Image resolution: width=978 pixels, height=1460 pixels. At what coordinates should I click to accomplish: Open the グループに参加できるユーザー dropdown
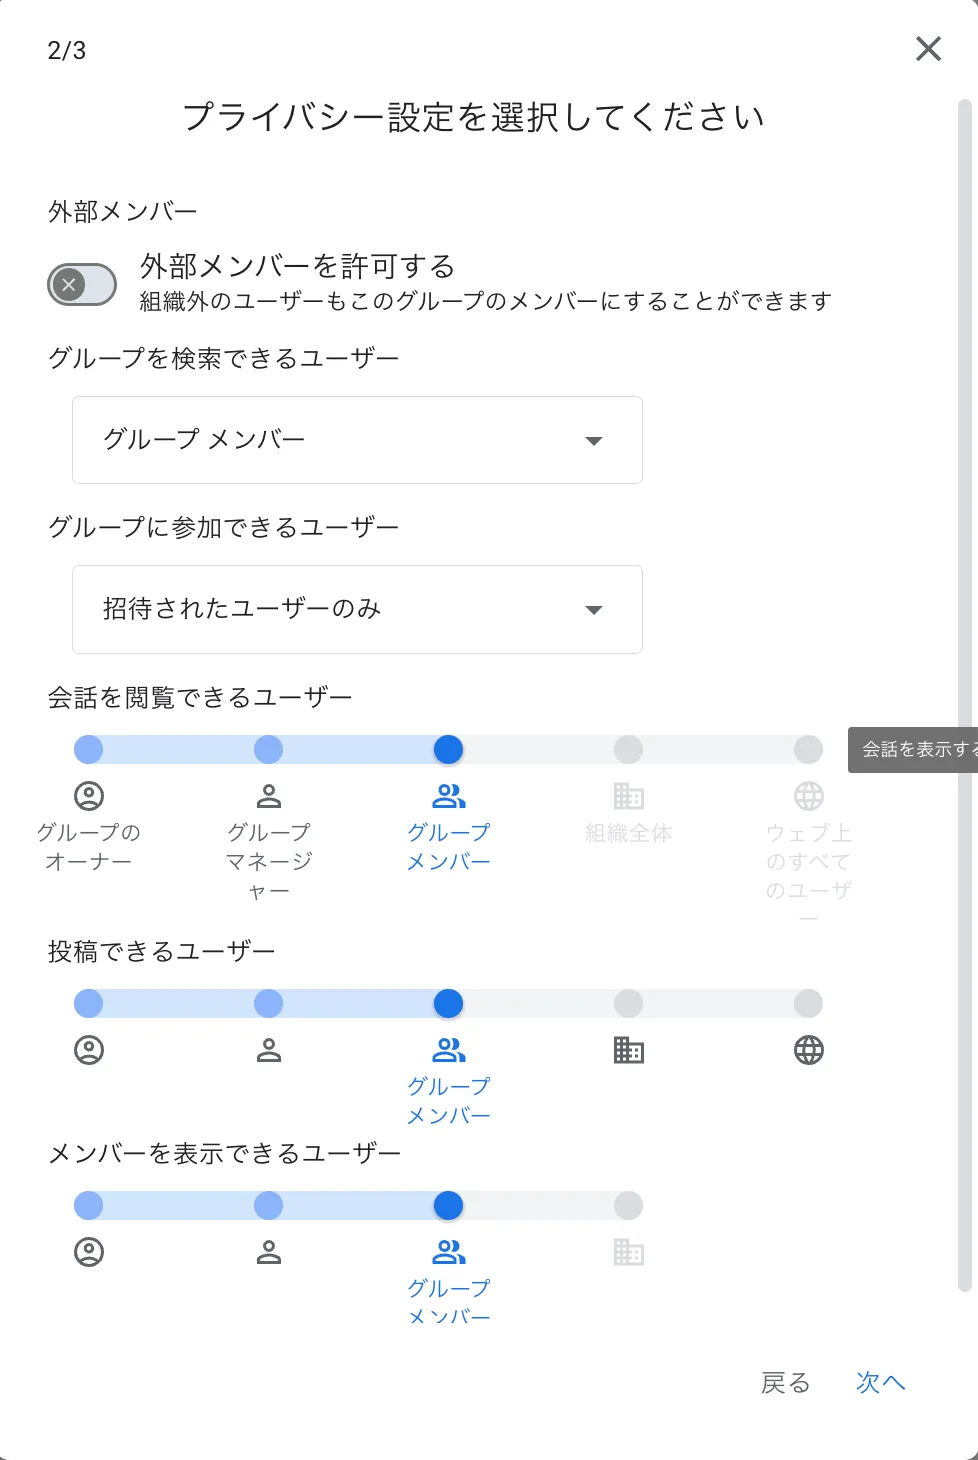[x=357, y=609]
